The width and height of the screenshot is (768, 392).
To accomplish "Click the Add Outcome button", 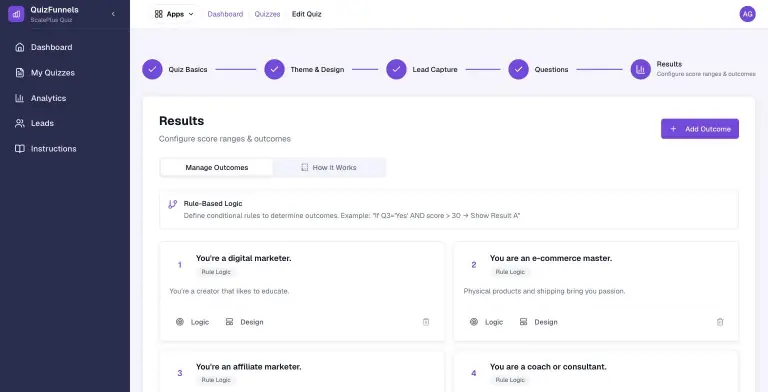I will (700, 129).
